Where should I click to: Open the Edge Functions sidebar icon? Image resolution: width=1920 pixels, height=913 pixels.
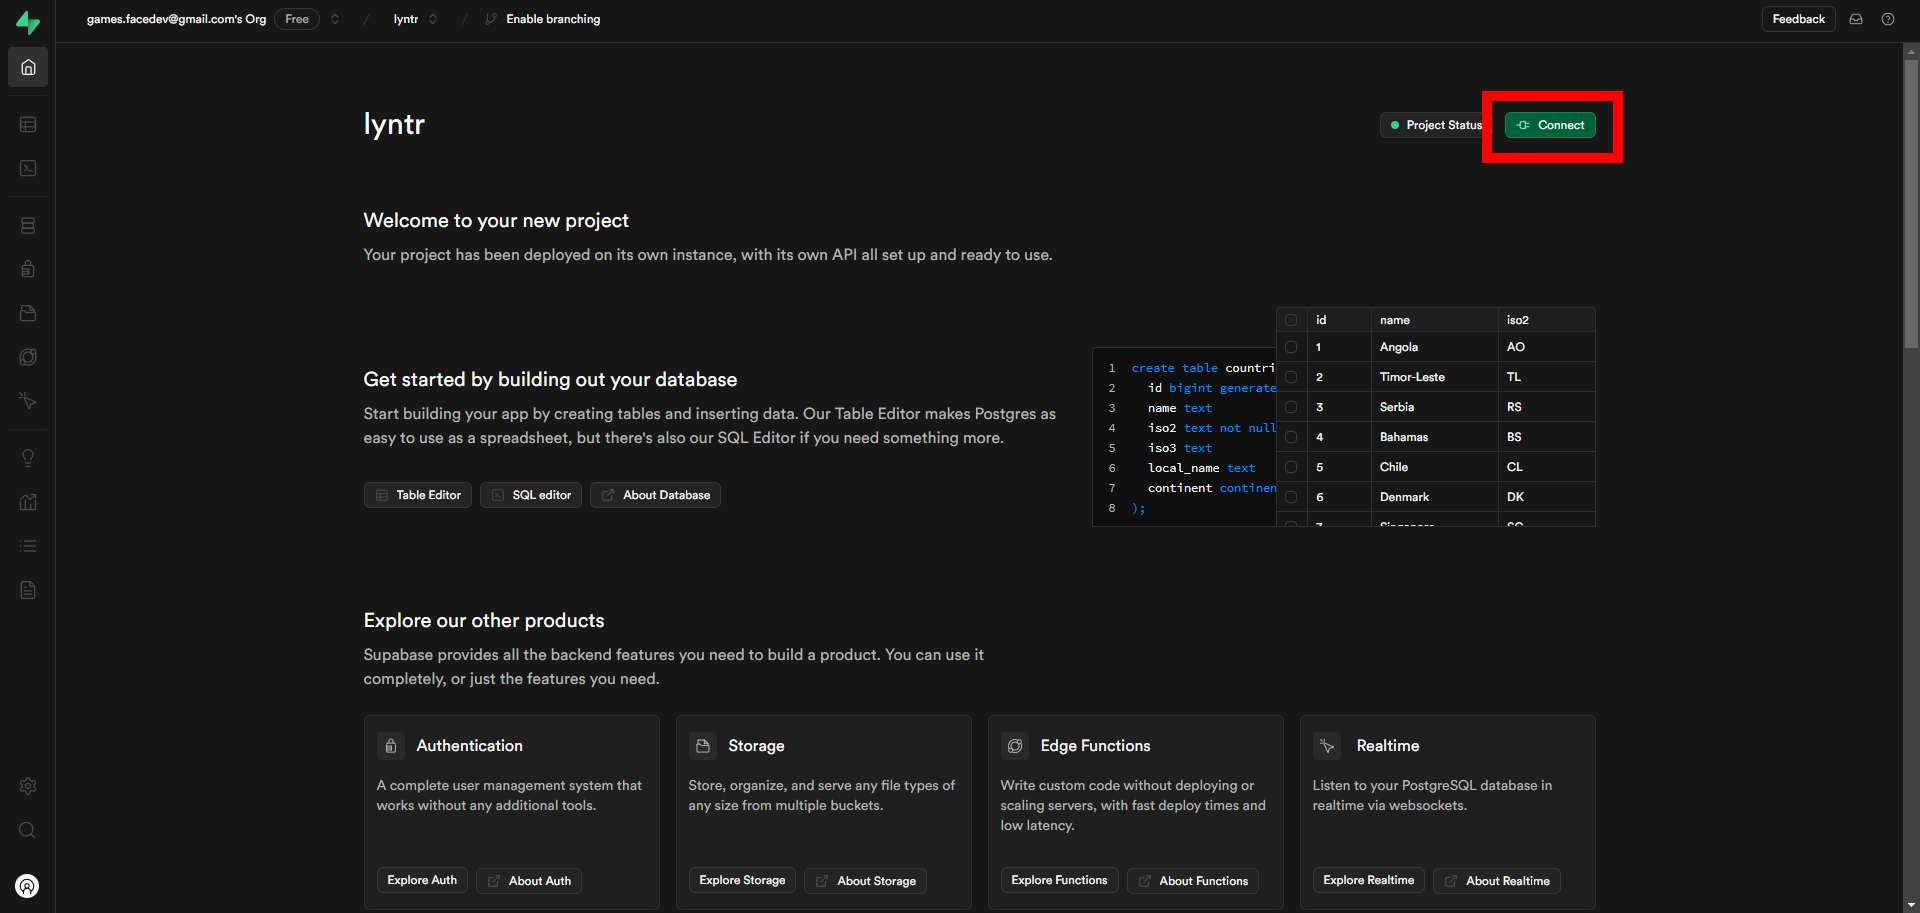(x=28, y=357)
